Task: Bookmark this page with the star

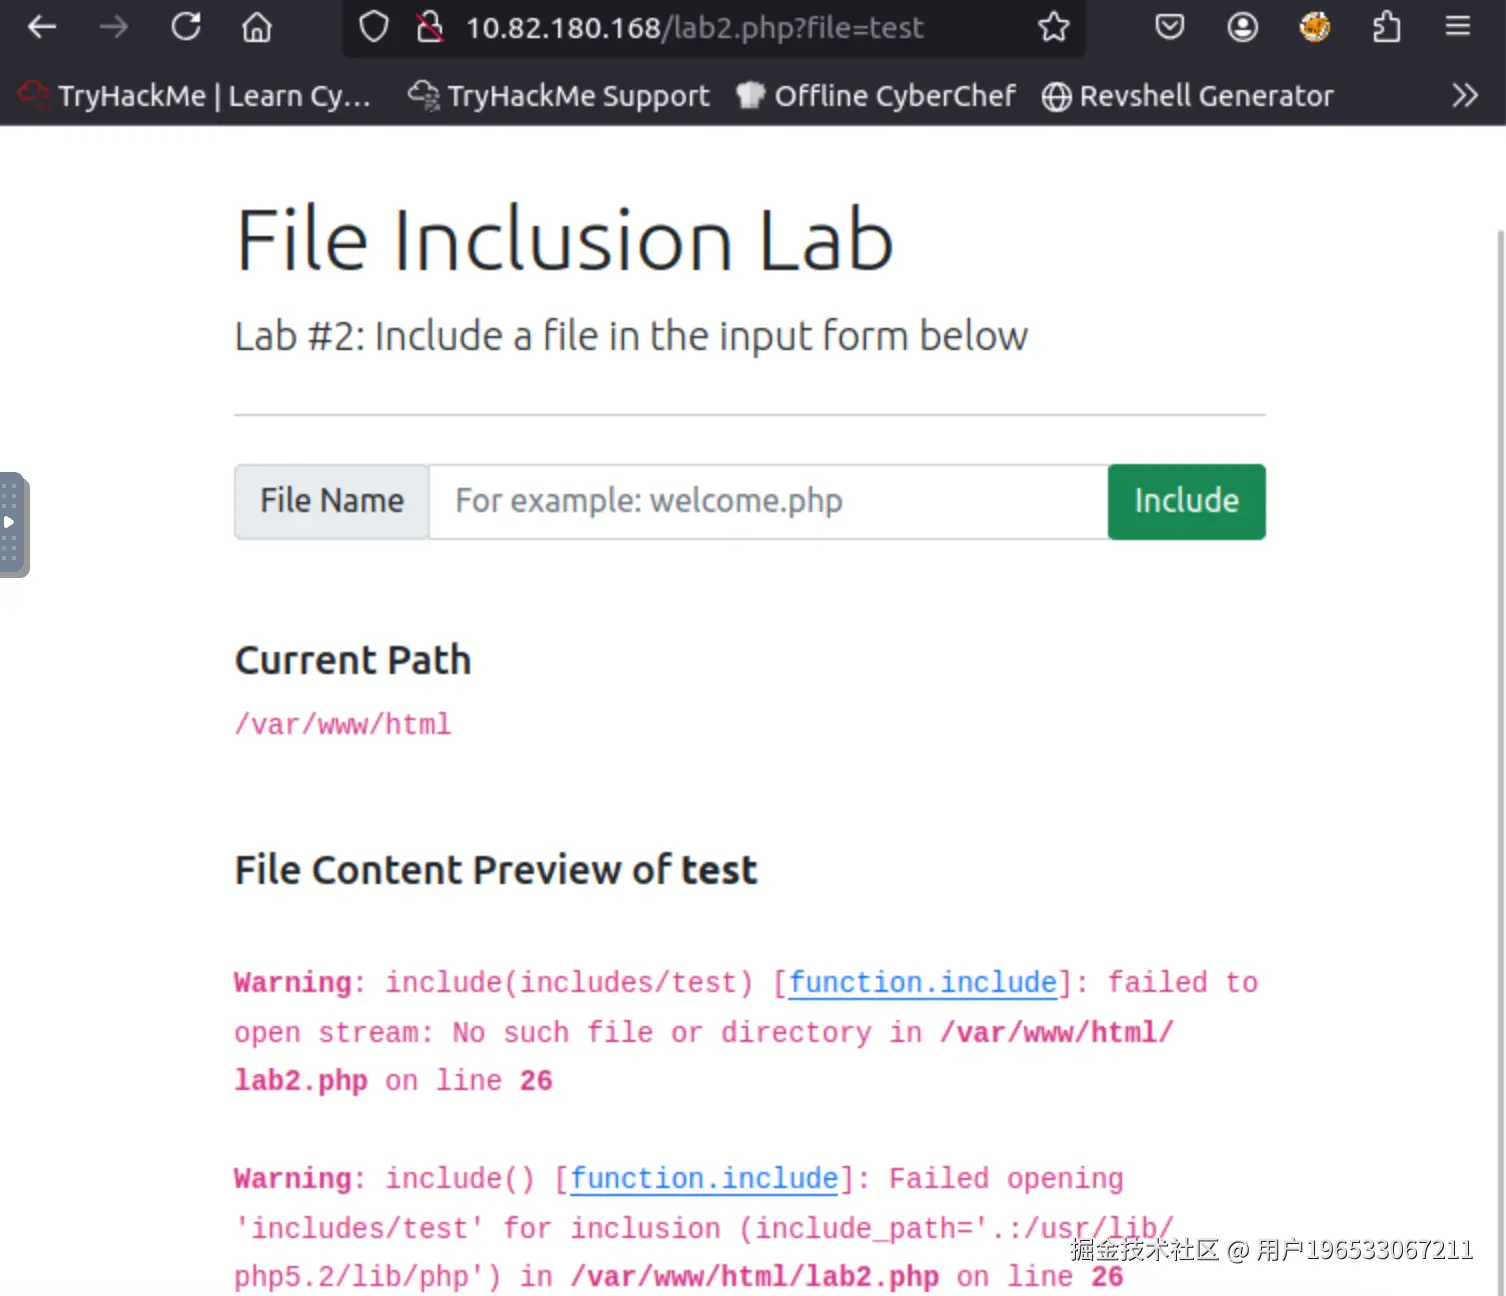Action: 1053,27
